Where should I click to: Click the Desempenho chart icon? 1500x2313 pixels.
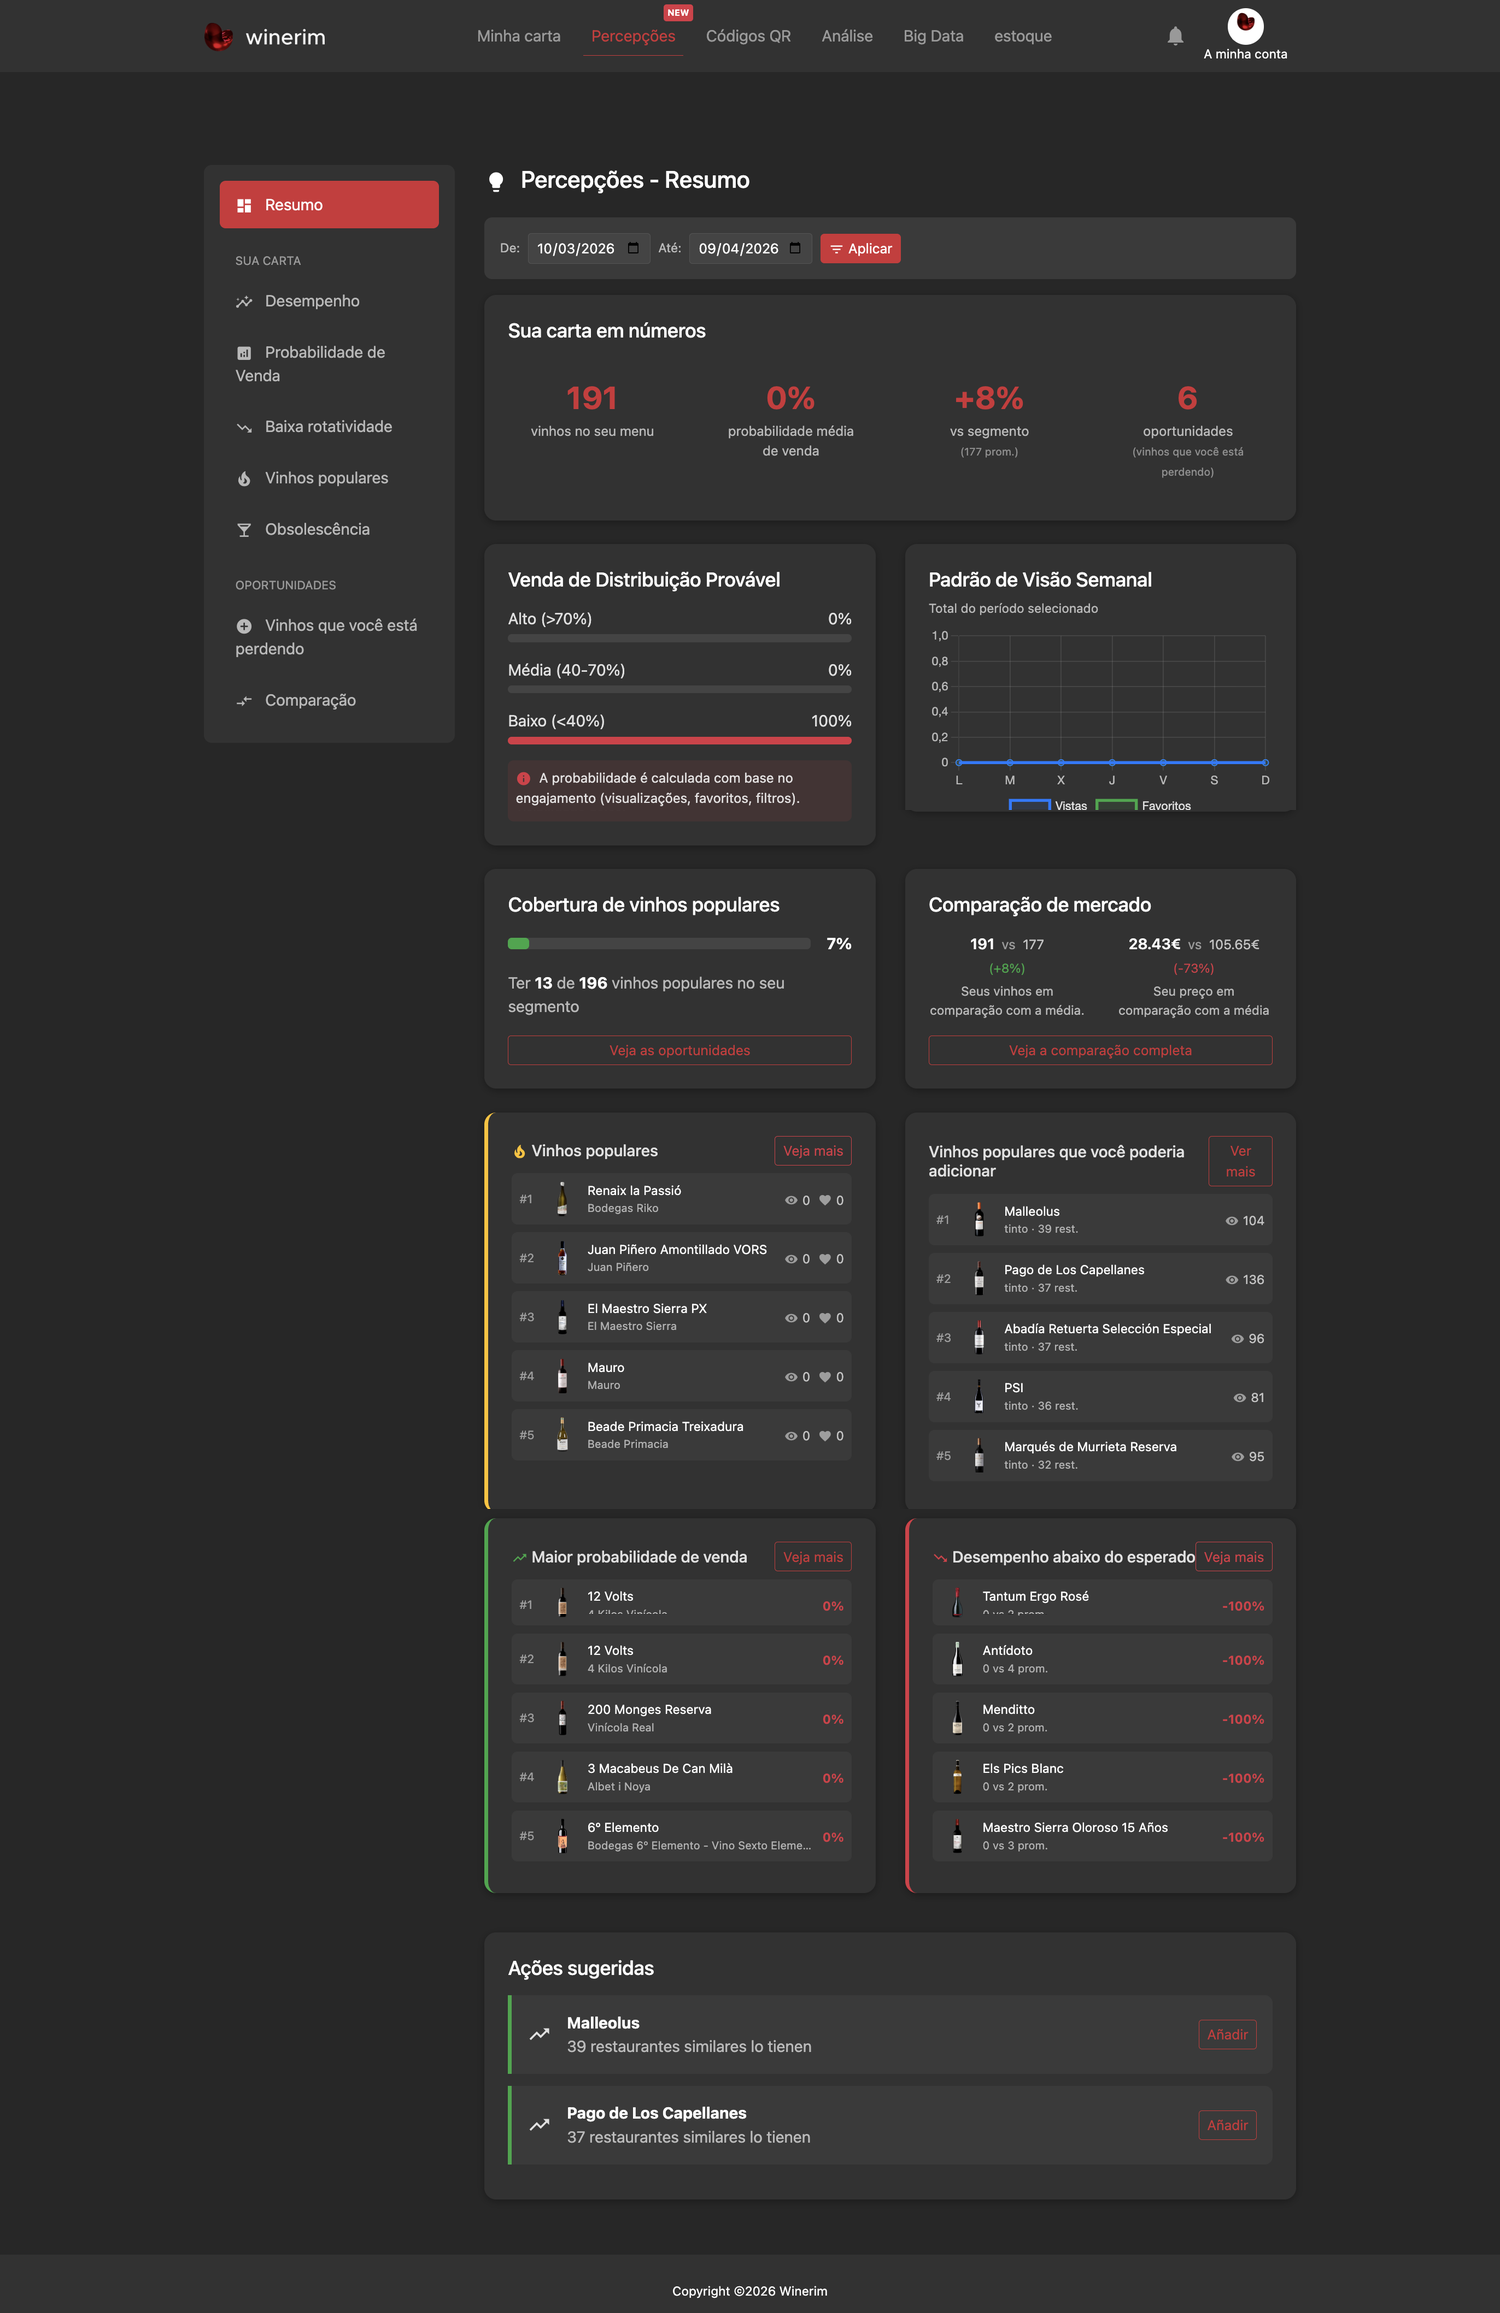tap(244, 302)
